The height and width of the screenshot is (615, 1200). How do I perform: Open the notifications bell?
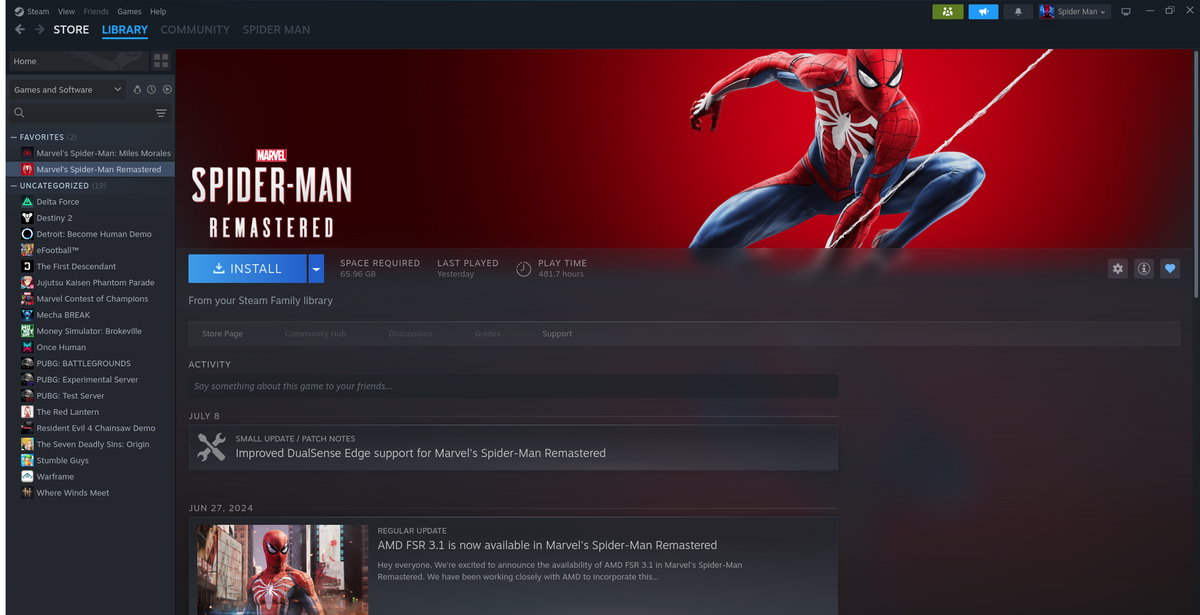(x=1019, y=11)
